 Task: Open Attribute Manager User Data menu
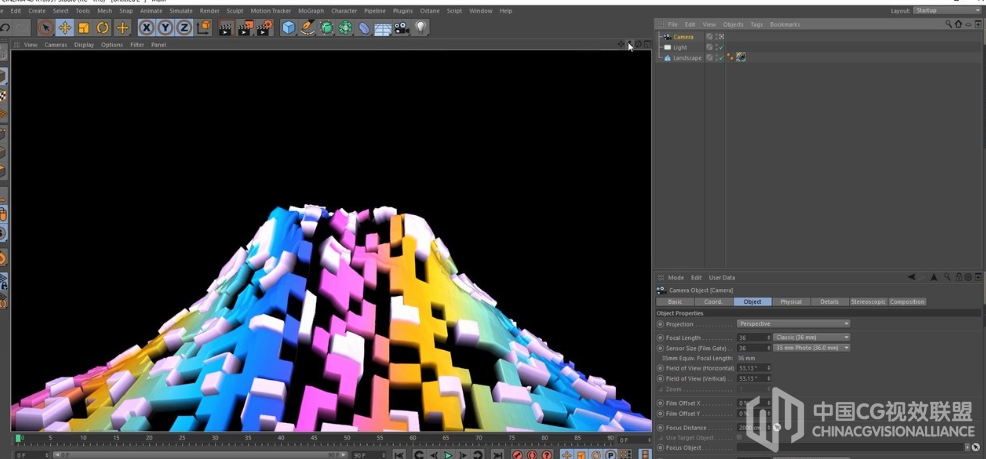click(x=722, y=277)
